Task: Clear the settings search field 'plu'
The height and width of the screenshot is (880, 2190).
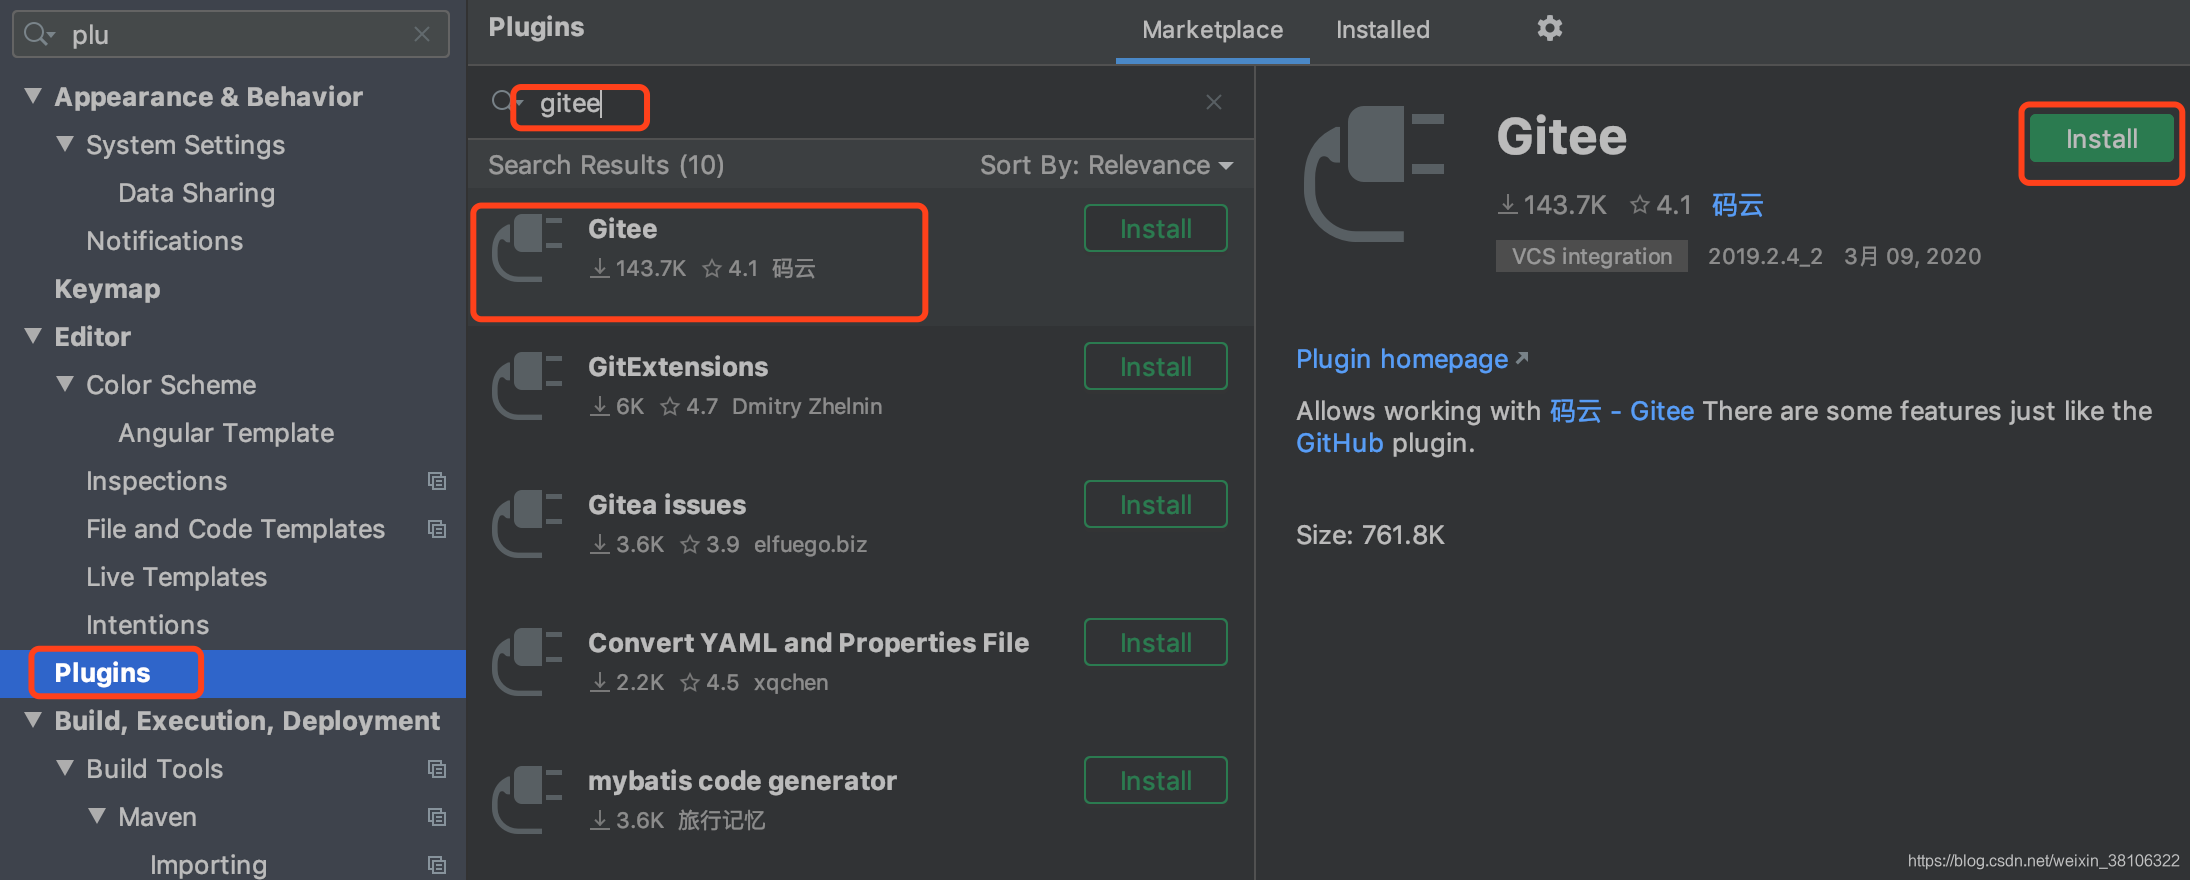Action: 422,35
